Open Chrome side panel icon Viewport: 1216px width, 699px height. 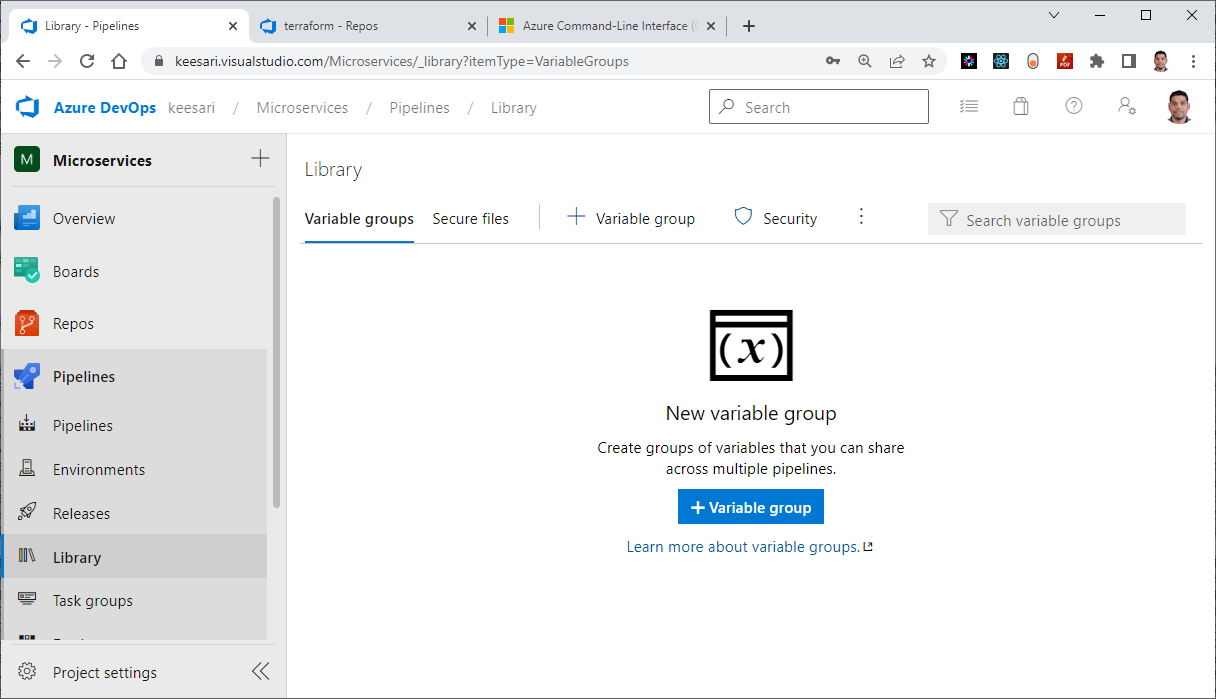[1128, 61]
